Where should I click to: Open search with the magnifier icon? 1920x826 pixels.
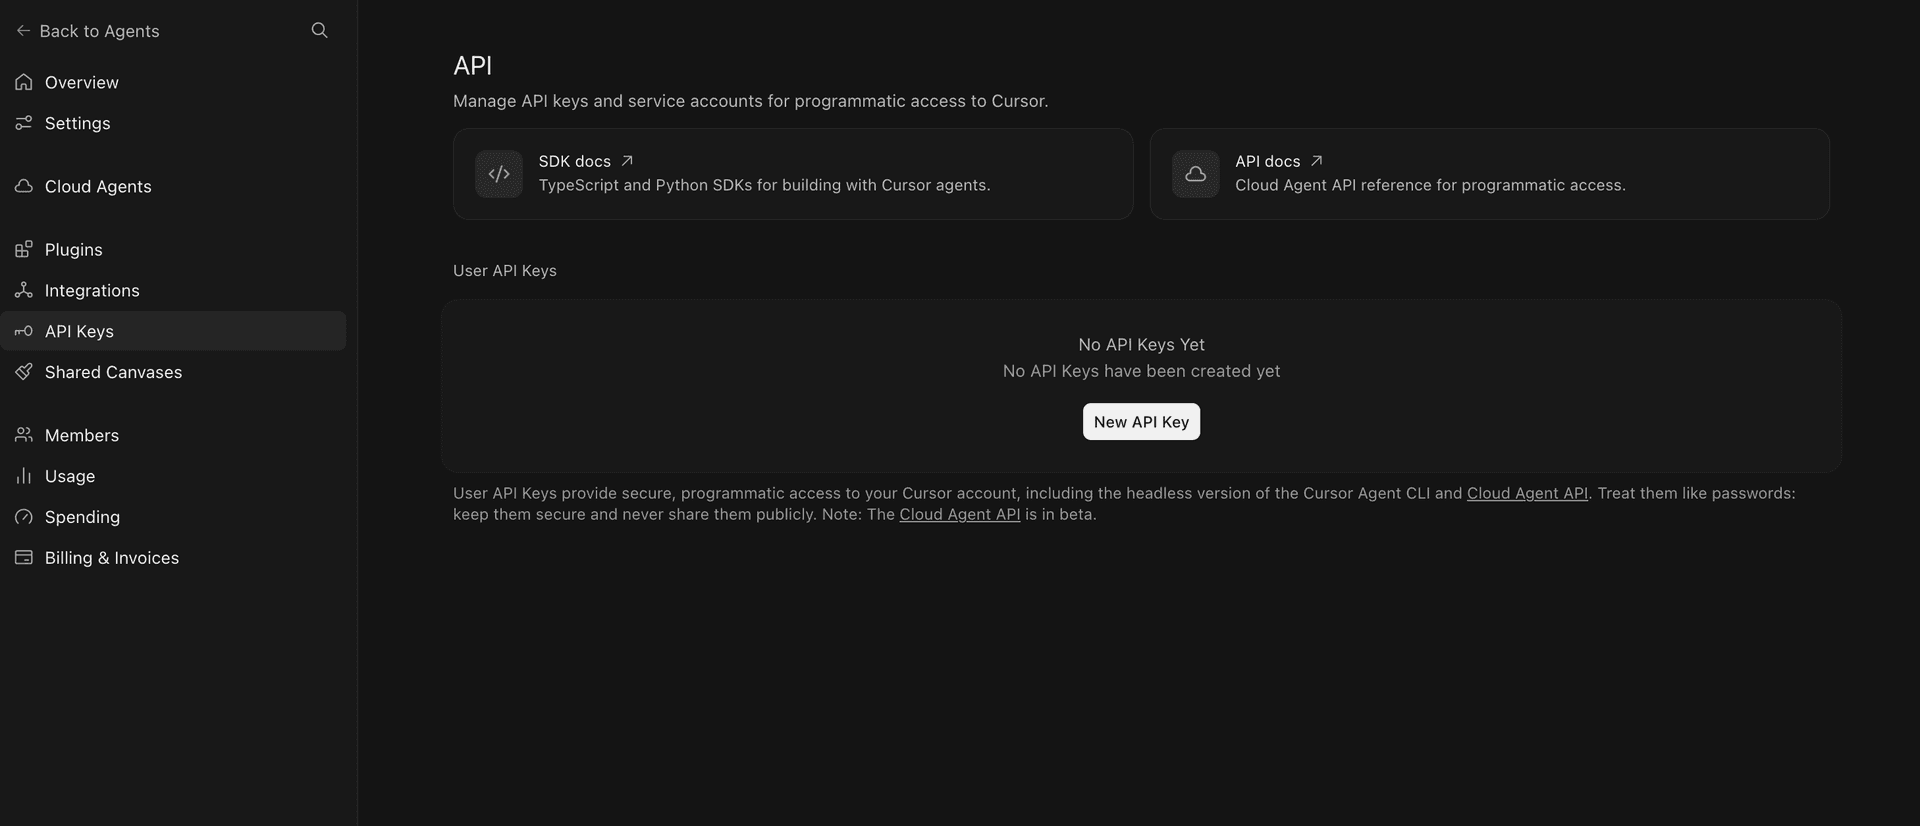pos(319,30)
